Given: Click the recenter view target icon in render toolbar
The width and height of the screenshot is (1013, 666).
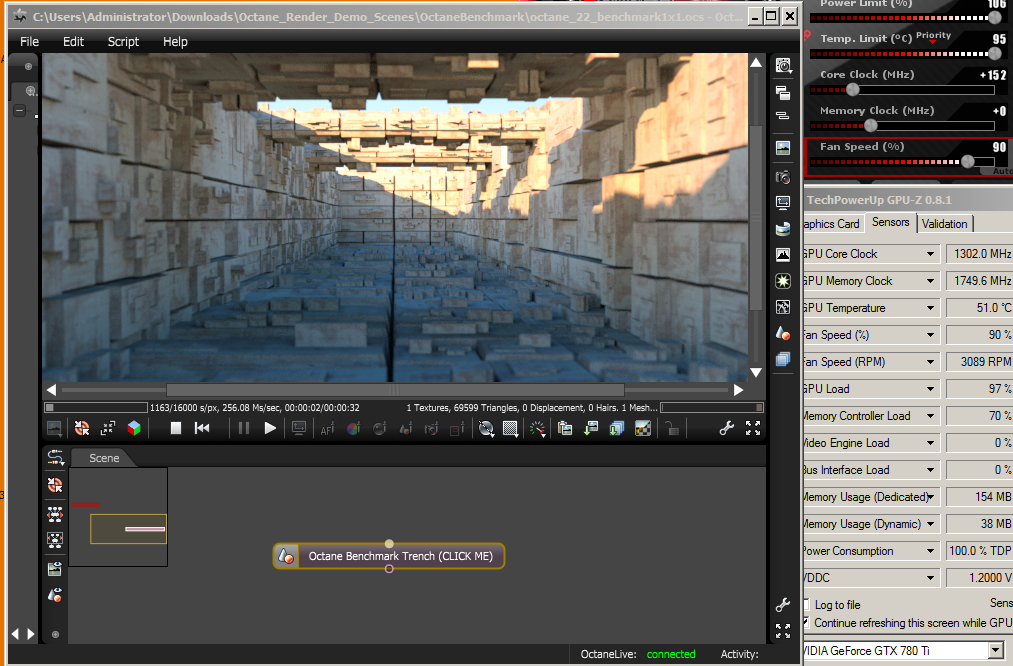Looking at the screenshot, I should pyautogui.click(x=81, y=428).
